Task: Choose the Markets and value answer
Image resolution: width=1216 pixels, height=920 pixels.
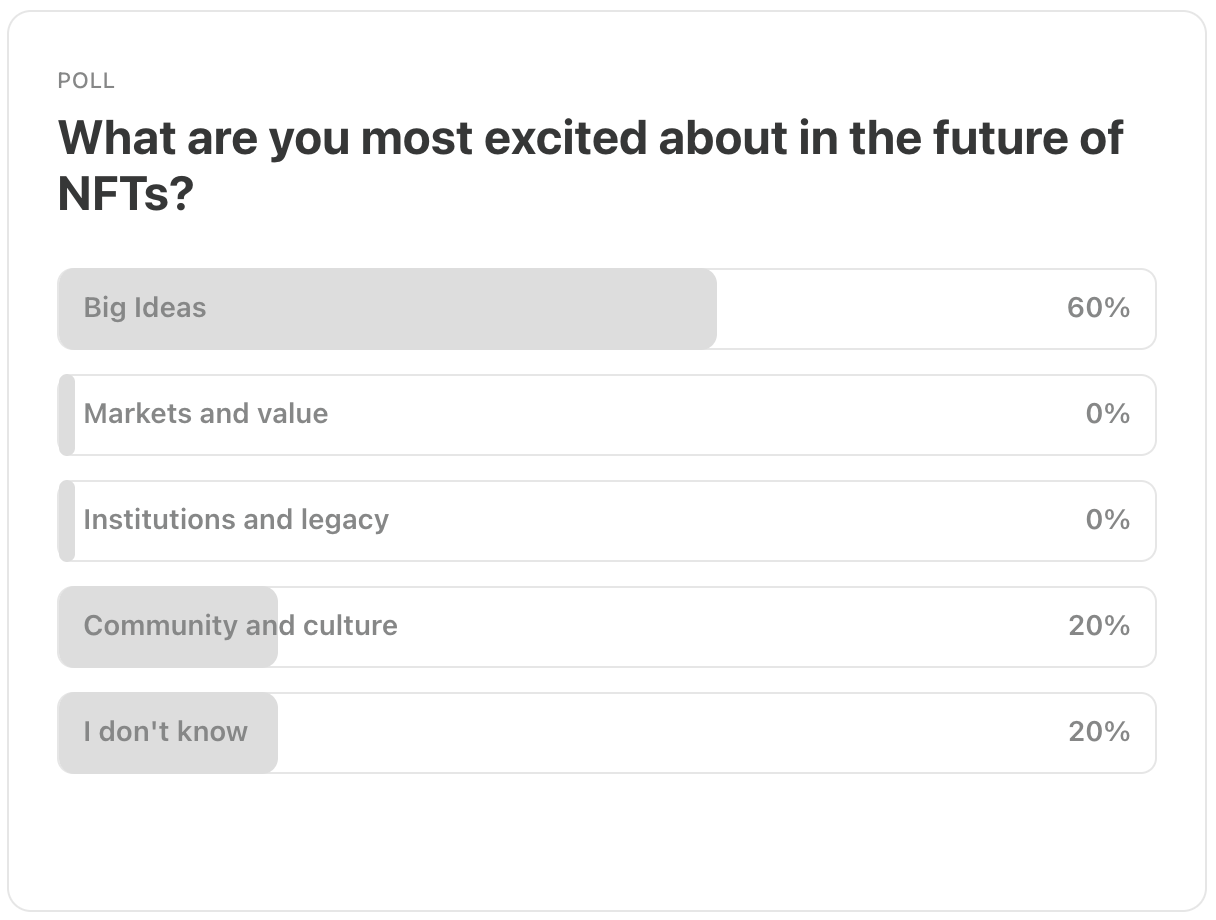Action: [206, 414]
